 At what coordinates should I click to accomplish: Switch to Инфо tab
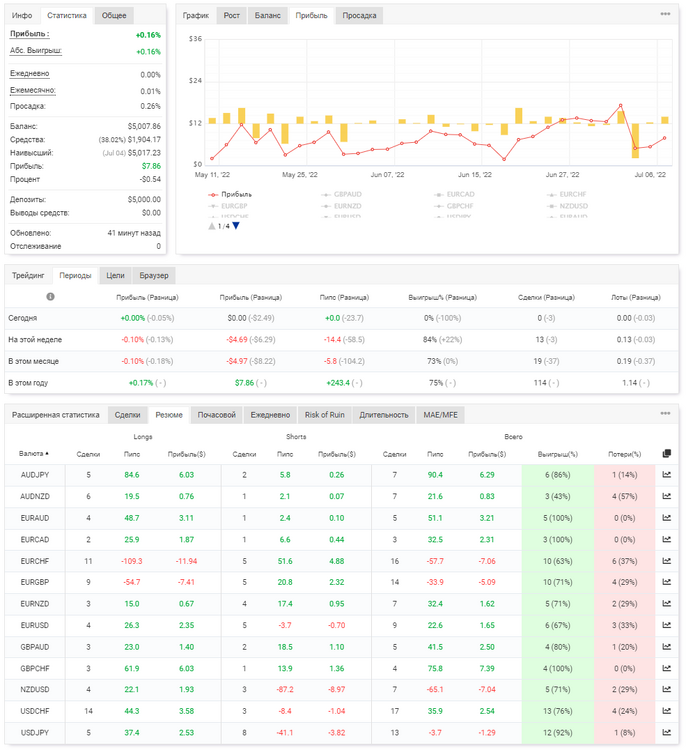[22, 15]
